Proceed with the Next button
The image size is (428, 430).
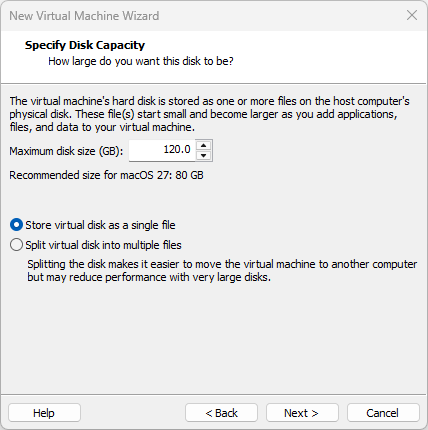(x=302, y=413)
